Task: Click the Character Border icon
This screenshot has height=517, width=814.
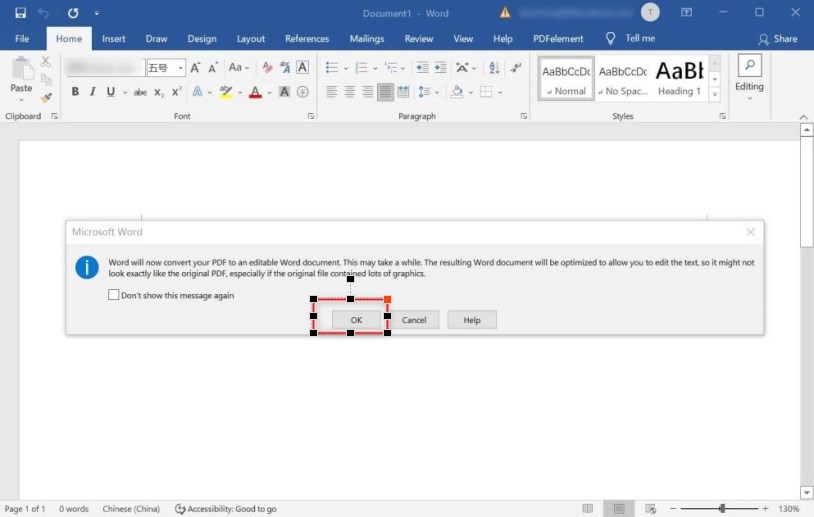Action: pos(302,67)
